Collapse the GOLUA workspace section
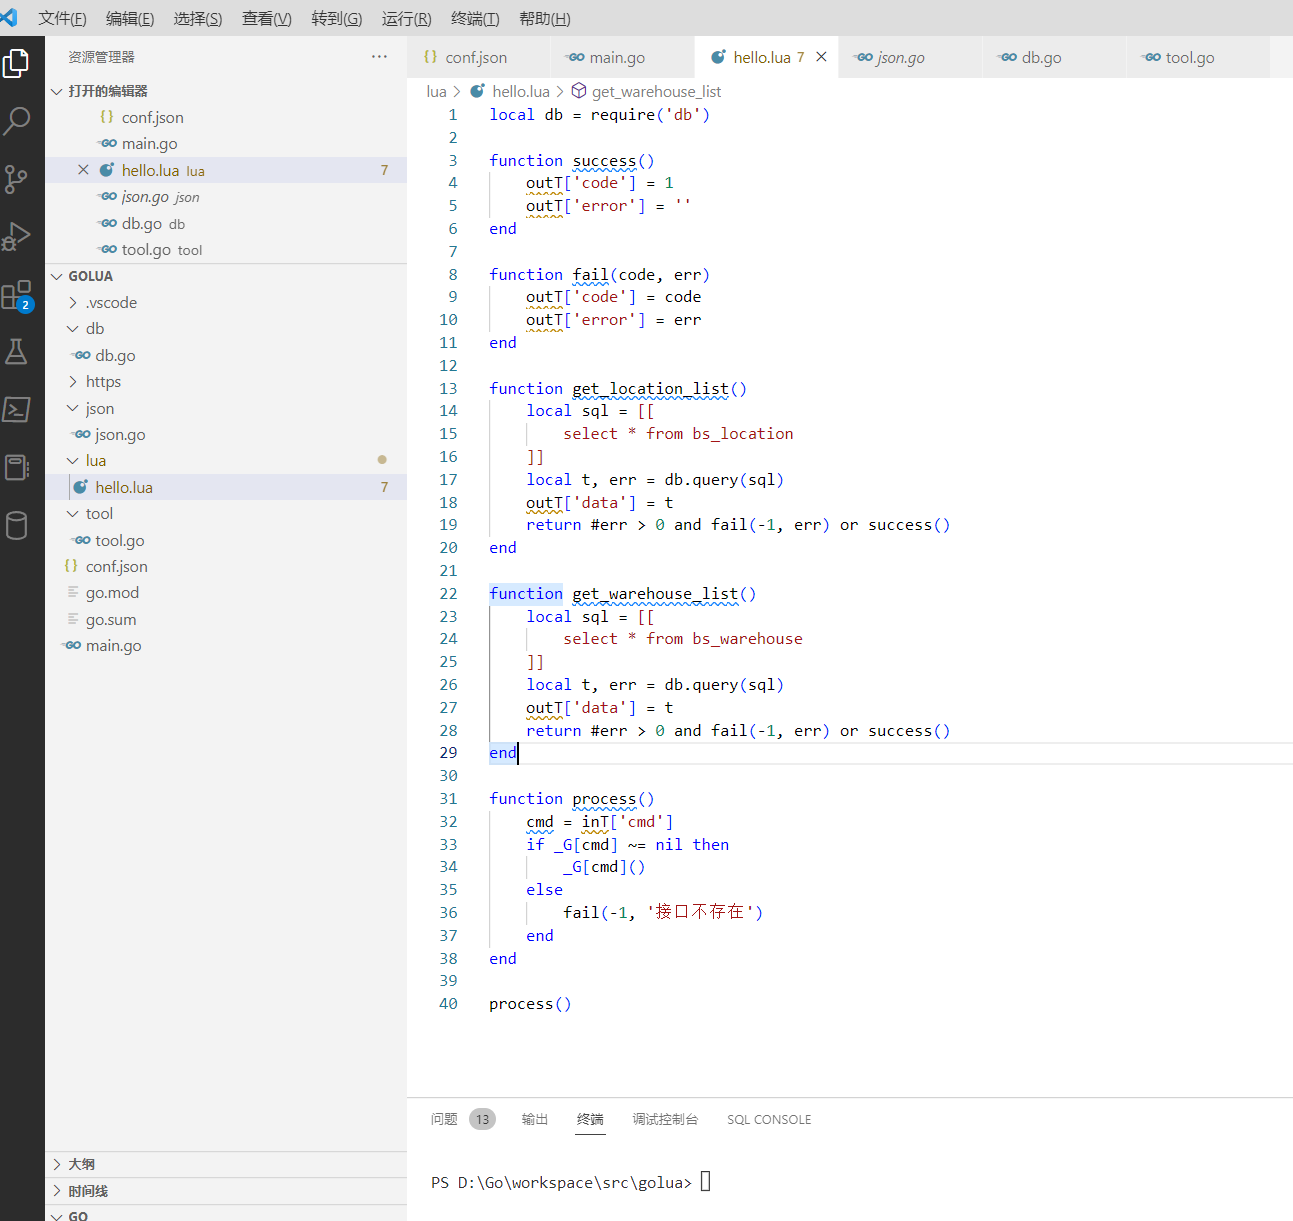The height and width of the screenshot is (1221, 1293). pyautogui.click(x=57, y=276)
